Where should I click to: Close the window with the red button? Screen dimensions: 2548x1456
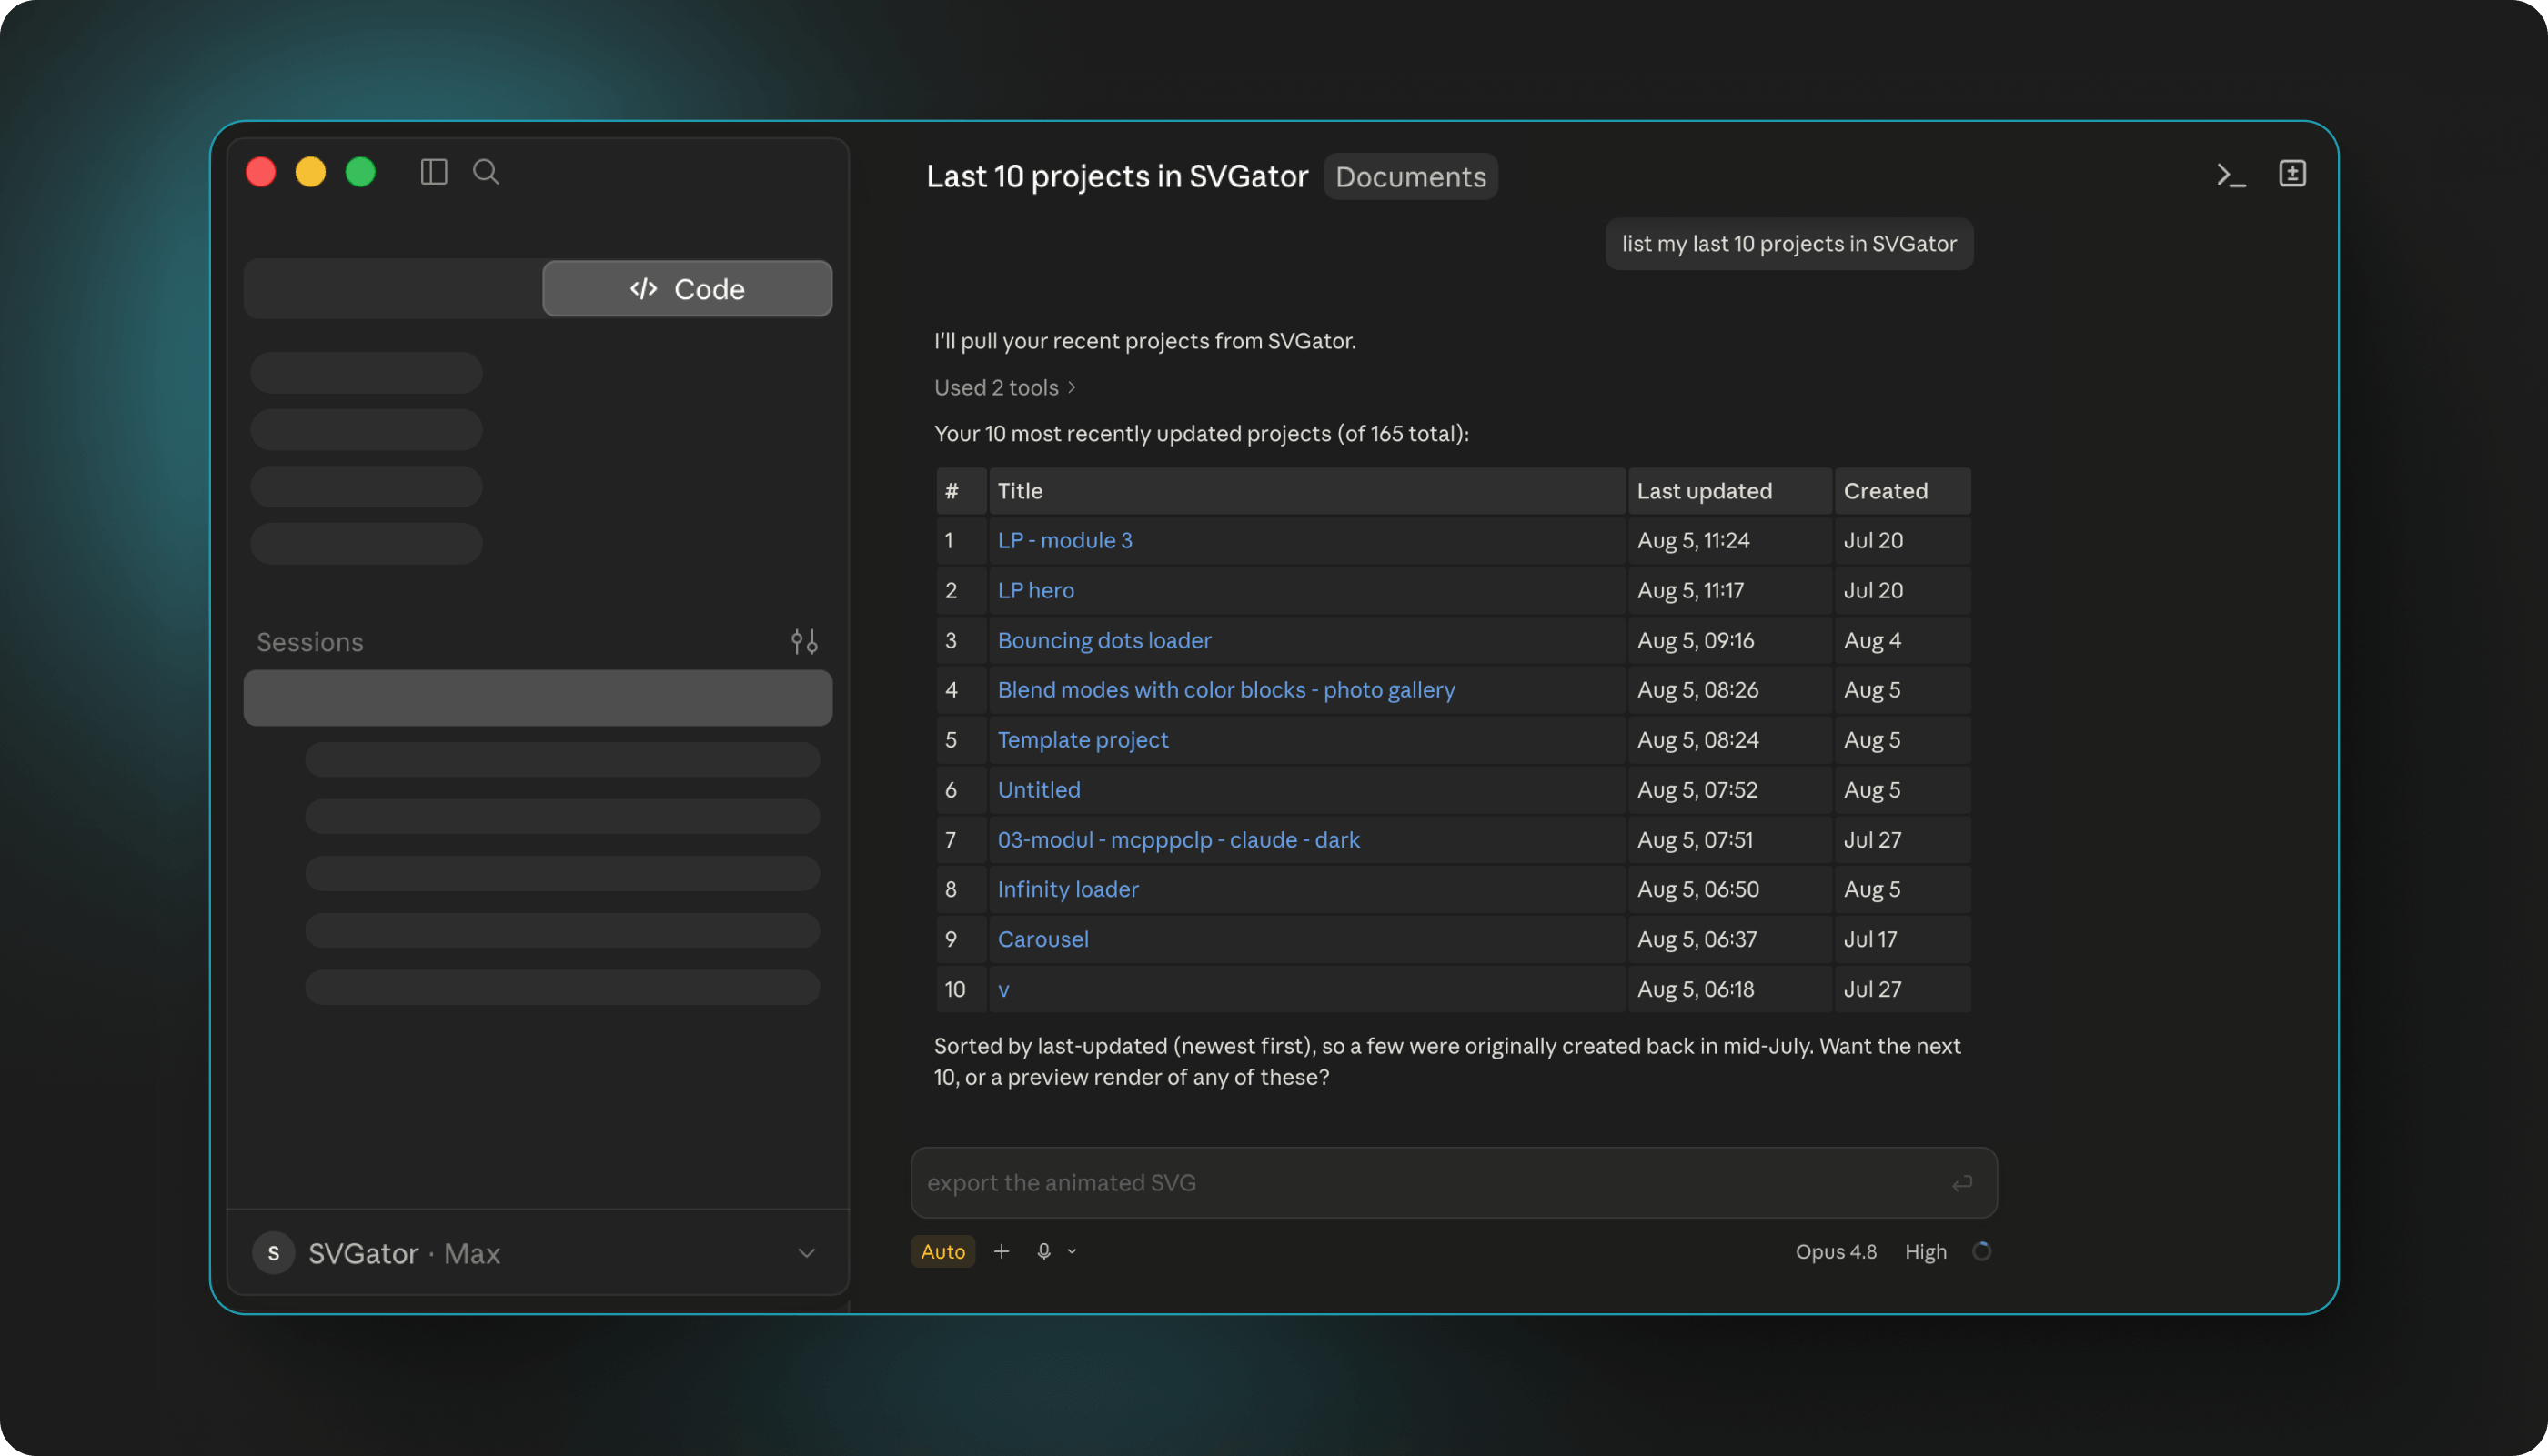[x=261, y=172]
